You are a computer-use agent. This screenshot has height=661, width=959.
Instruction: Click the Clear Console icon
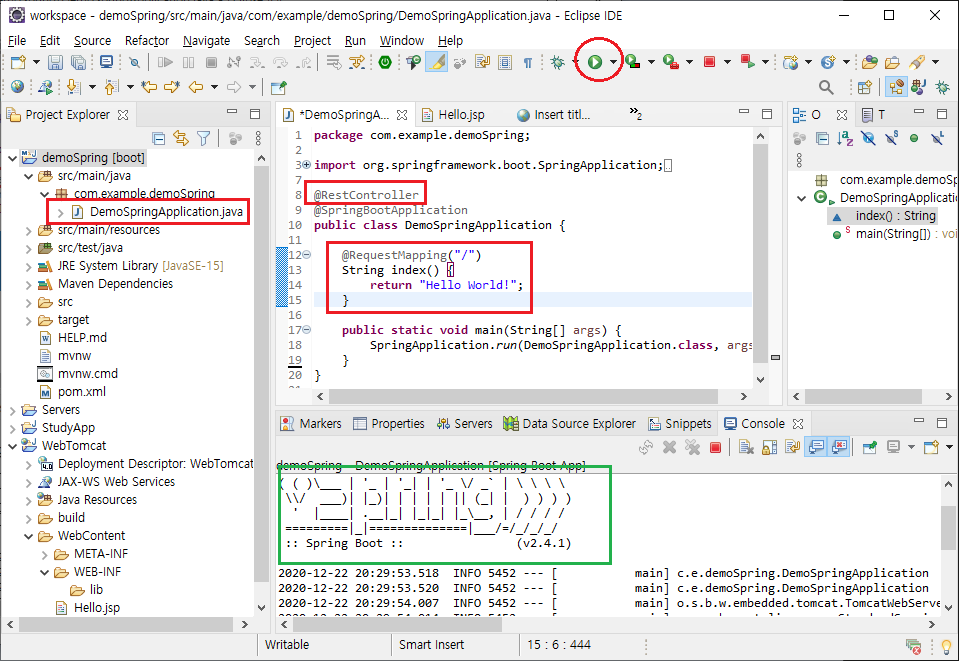coord(746,447)
